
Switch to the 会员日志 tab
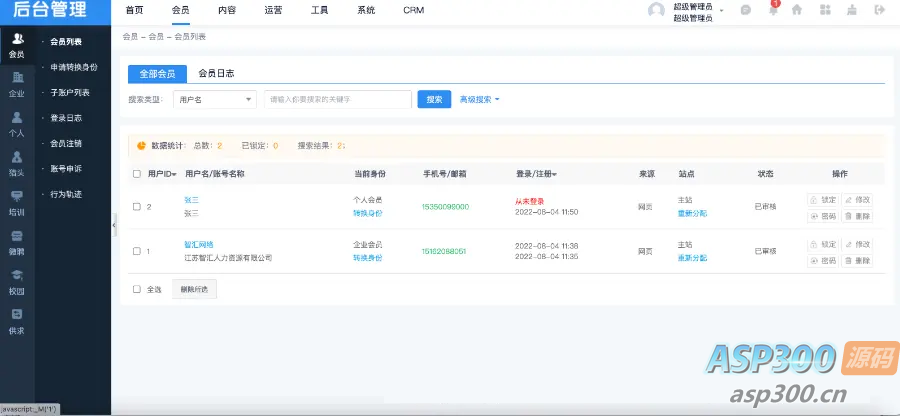[216, 73]
